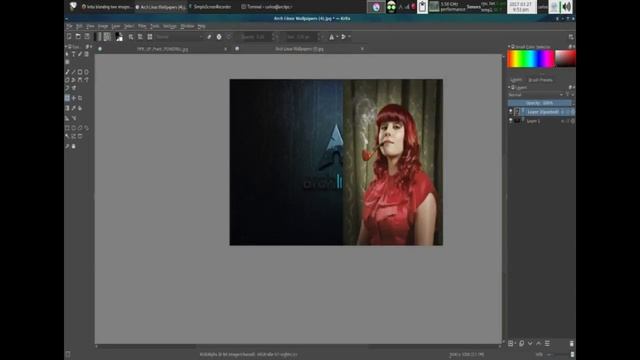The image size is (640, 360).
Task: Open the File menu
Action: click(69, 26)
